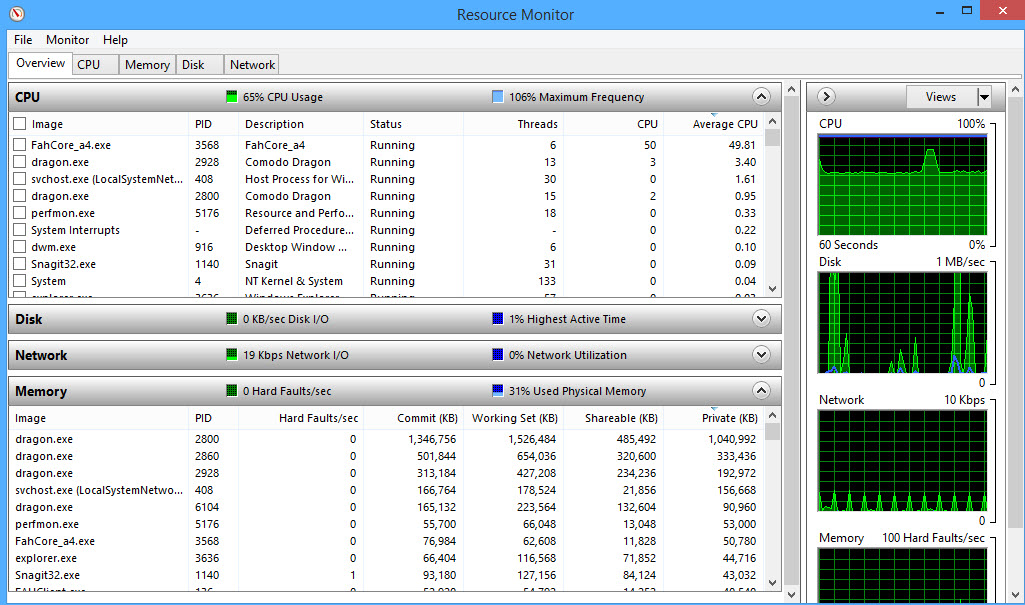The width and height of the screenshot is (1025, 605).
Task: Select dragon.exe PID 2860 in Memory list
Action: pos(386,456)
